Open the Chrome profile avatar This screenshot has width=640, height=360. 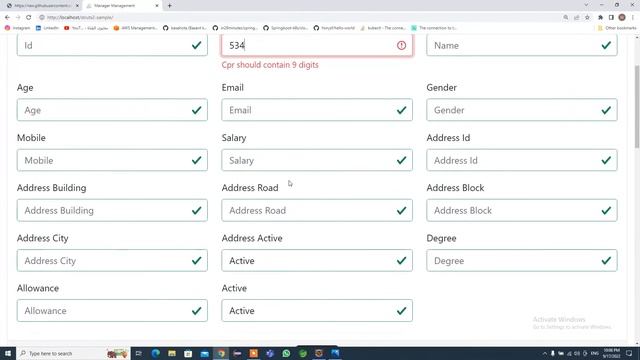click(622, 18)
